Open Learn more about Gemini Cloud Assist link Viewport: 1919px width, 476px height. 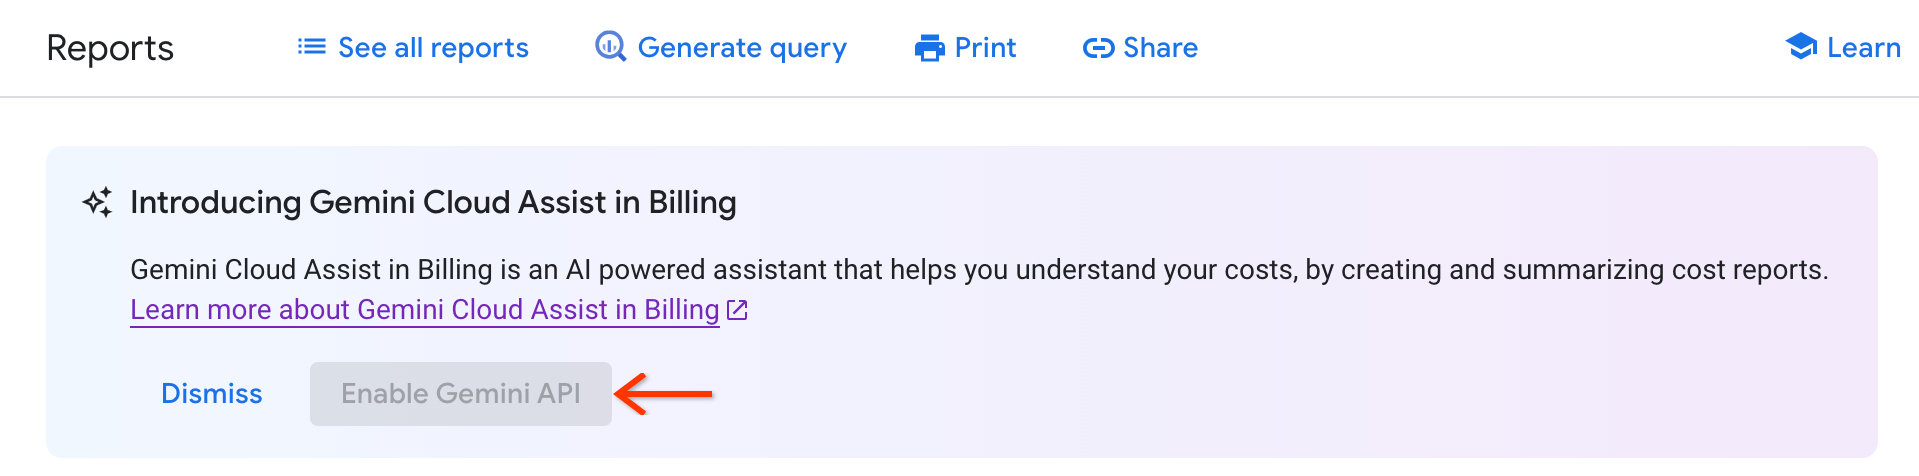(x=425, y=310)
